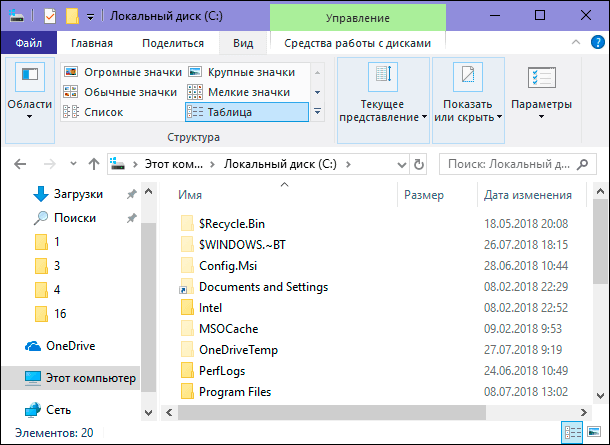Click Локальный диск (C:) breadcrumb in address bar
The width and height of the screenshot is (610, 445).
pos(280,164)
